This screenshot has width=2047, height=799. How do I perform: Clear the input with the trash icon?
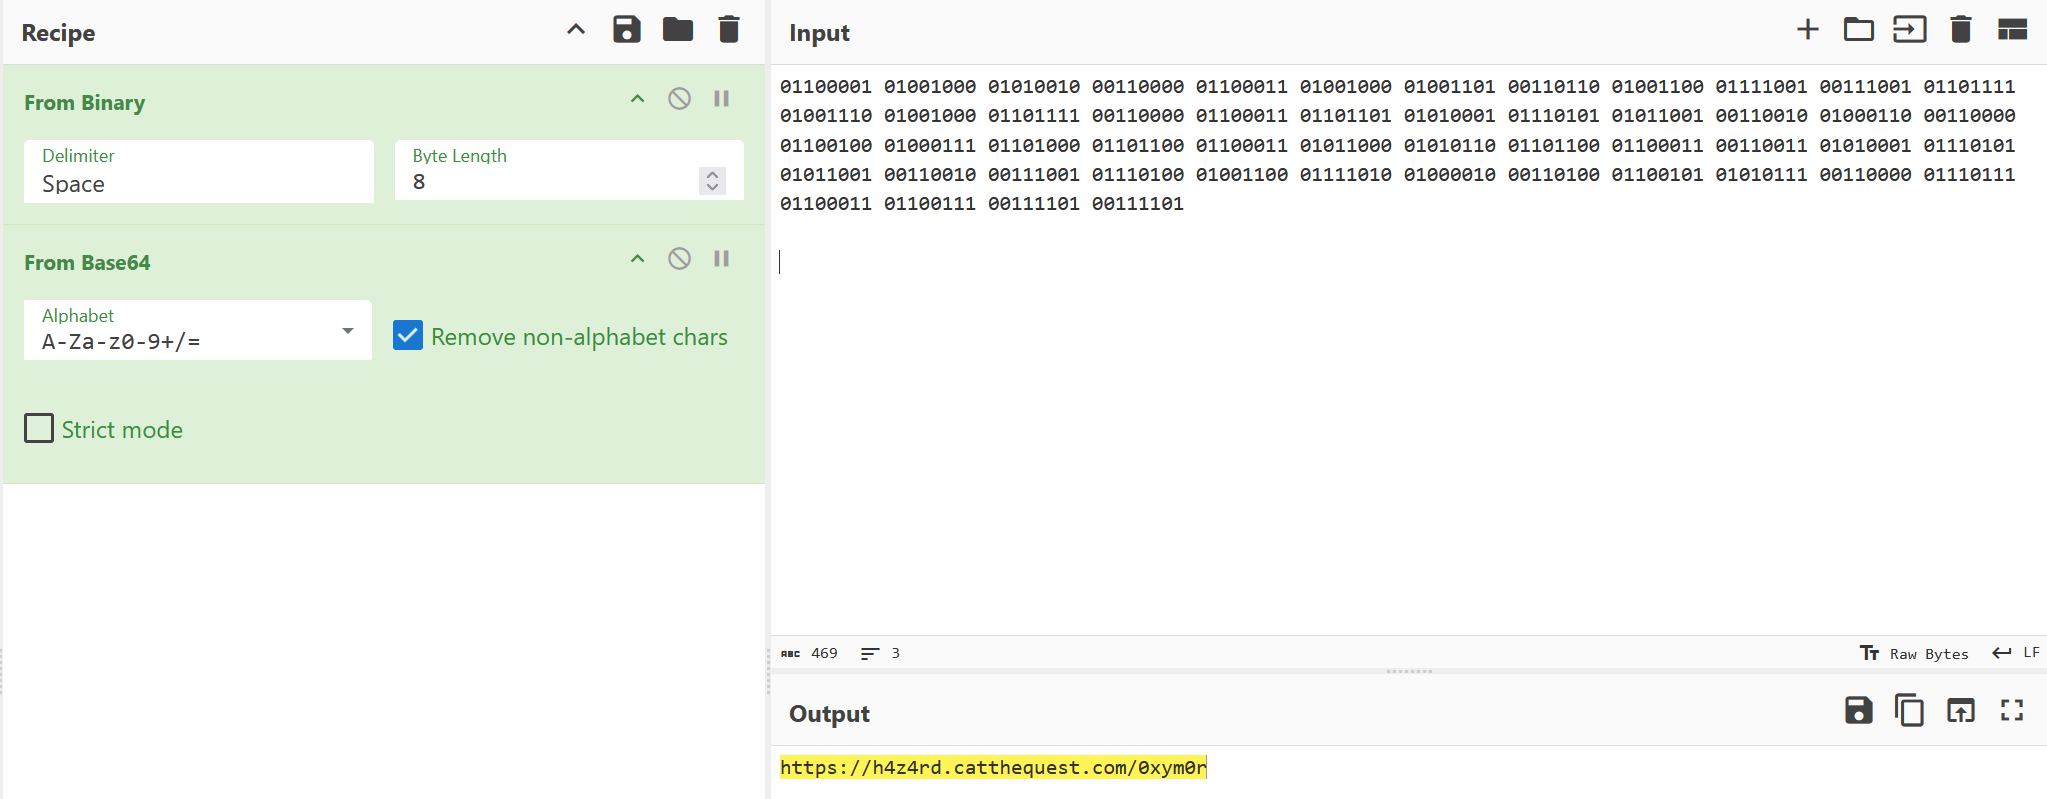pyautogui.click(x=1960, y=30)
